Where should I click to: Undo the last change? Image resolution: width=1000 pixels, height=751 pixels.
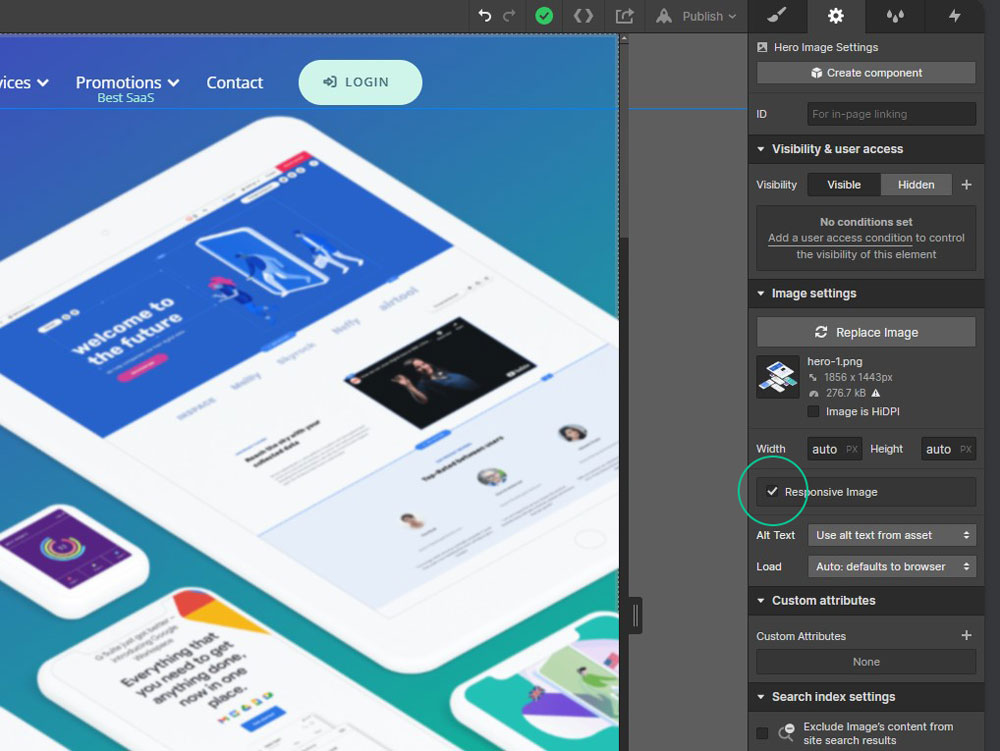(485, 16)
